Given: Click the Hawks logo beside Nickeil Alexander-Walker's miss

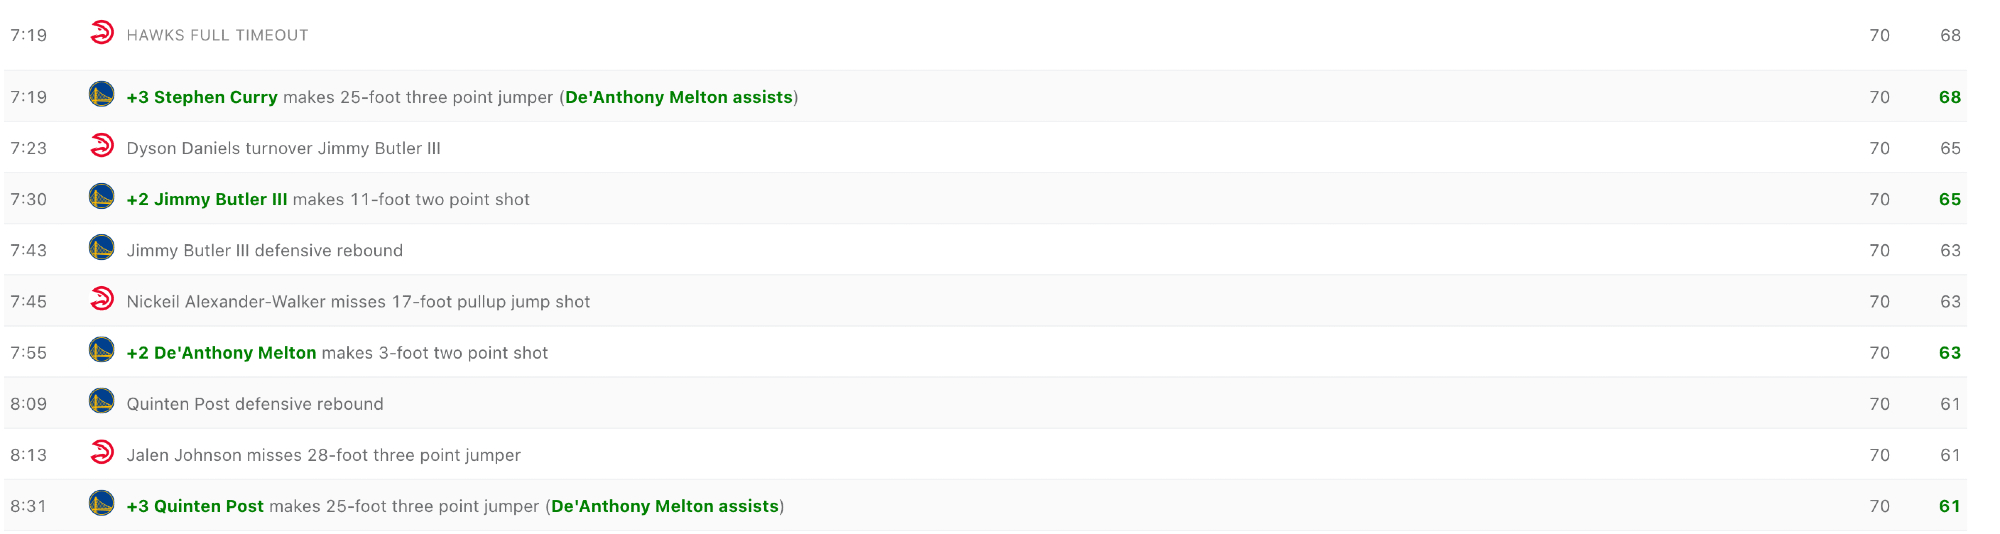Looking at the screenshot, I should [x=102, y=299].
